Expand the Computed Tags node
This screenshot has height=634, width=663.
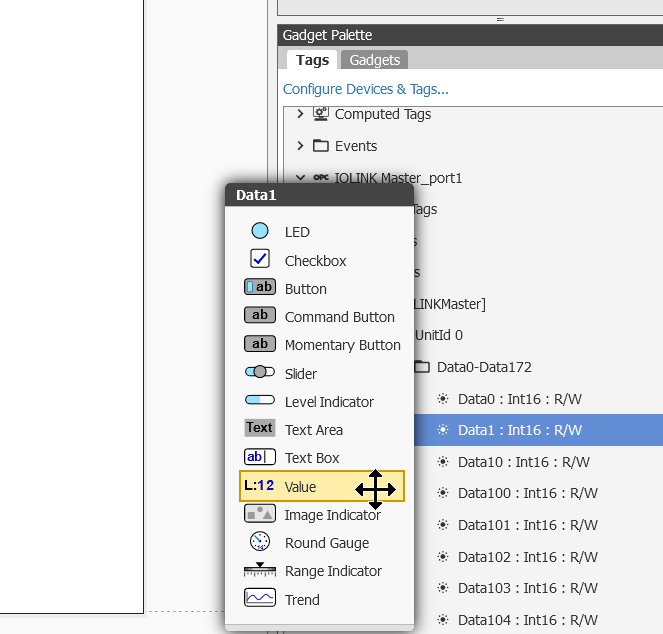point(300,114)
